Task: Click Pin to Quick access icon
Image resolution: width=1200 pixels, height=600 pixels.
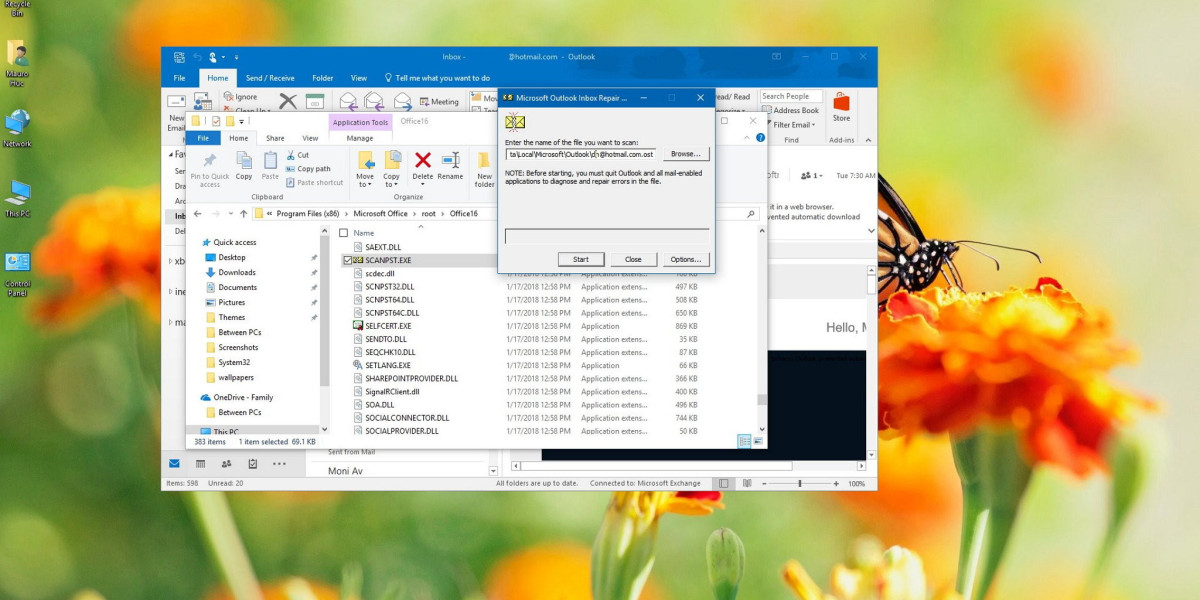Action: tap(209, 161)
